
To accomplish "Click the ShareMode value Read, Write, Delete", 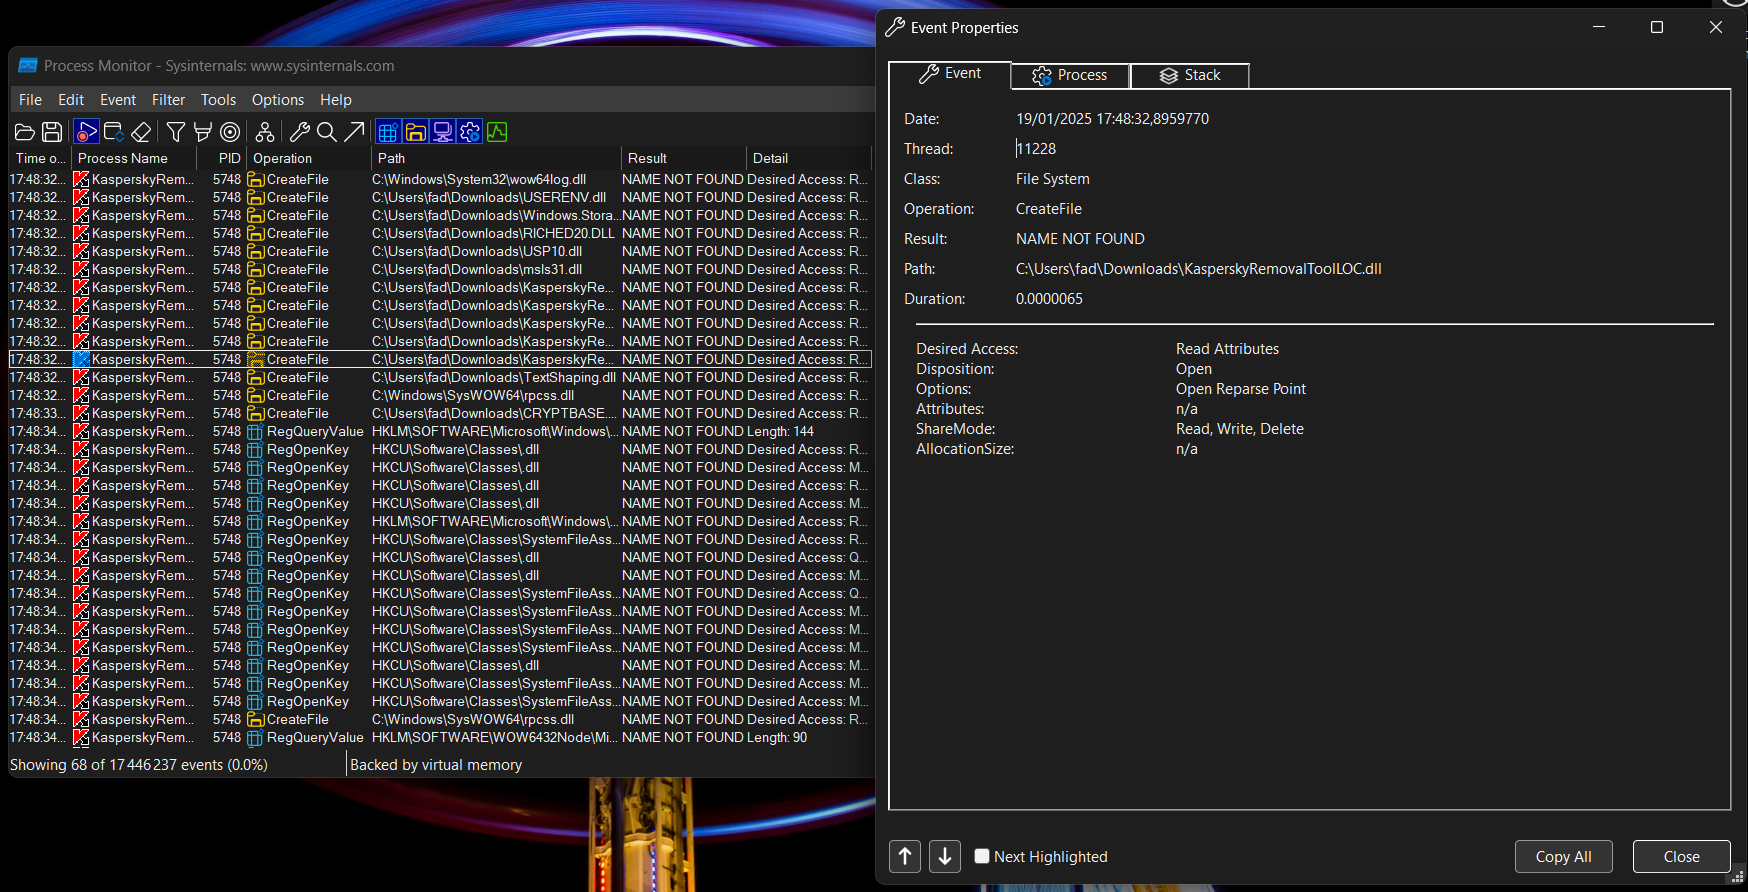I will (x=1240, y=429).
